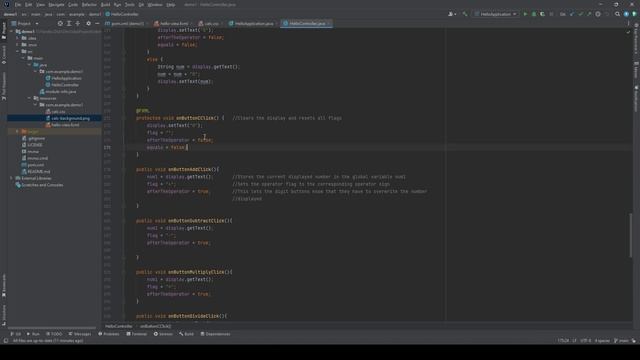
Task: Hide the Project panel with minus icon
Action: pos(97,23)
